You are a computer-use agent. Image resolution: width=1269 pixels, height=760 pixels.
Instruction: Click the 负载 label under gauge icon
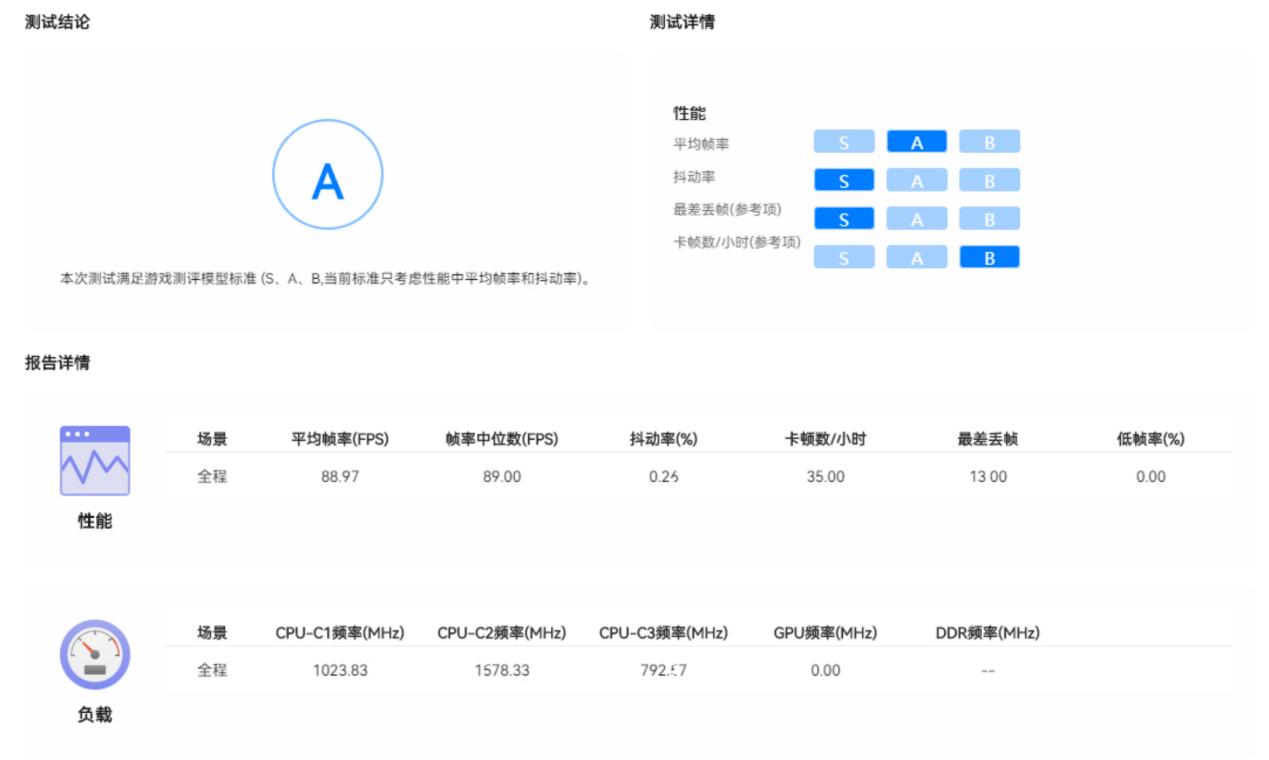pos(95,715)
